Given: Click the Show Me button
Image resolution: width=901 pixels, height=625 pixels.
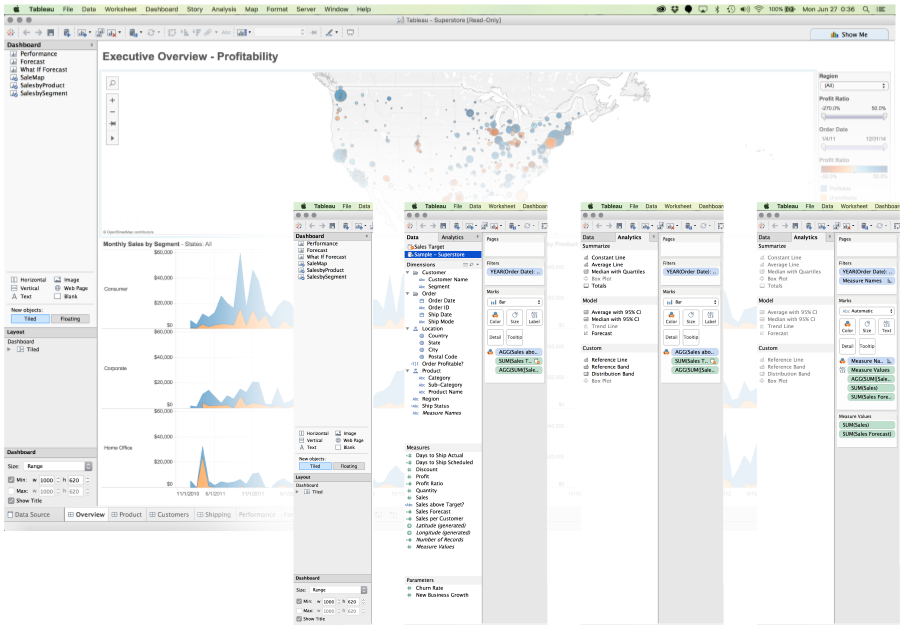Looking at the screenshot, I should tap(849, 34).
